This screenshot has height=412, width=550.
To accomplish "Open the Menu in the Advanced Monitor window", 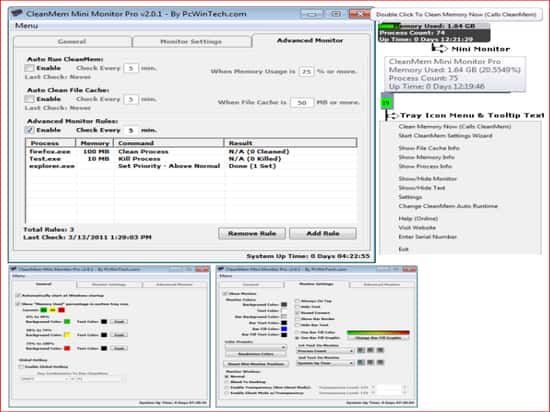I will tap(27, 26).
